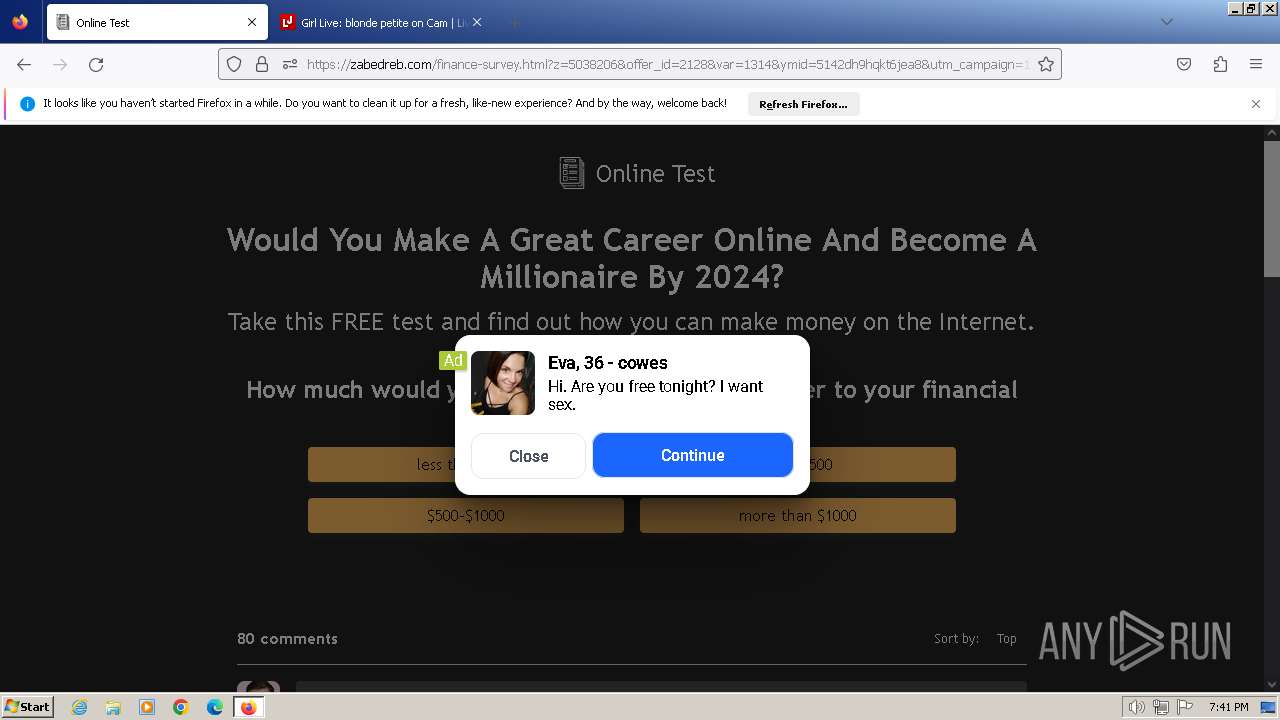Click the Eva, 36 - cowes name text

pos(607,363)
